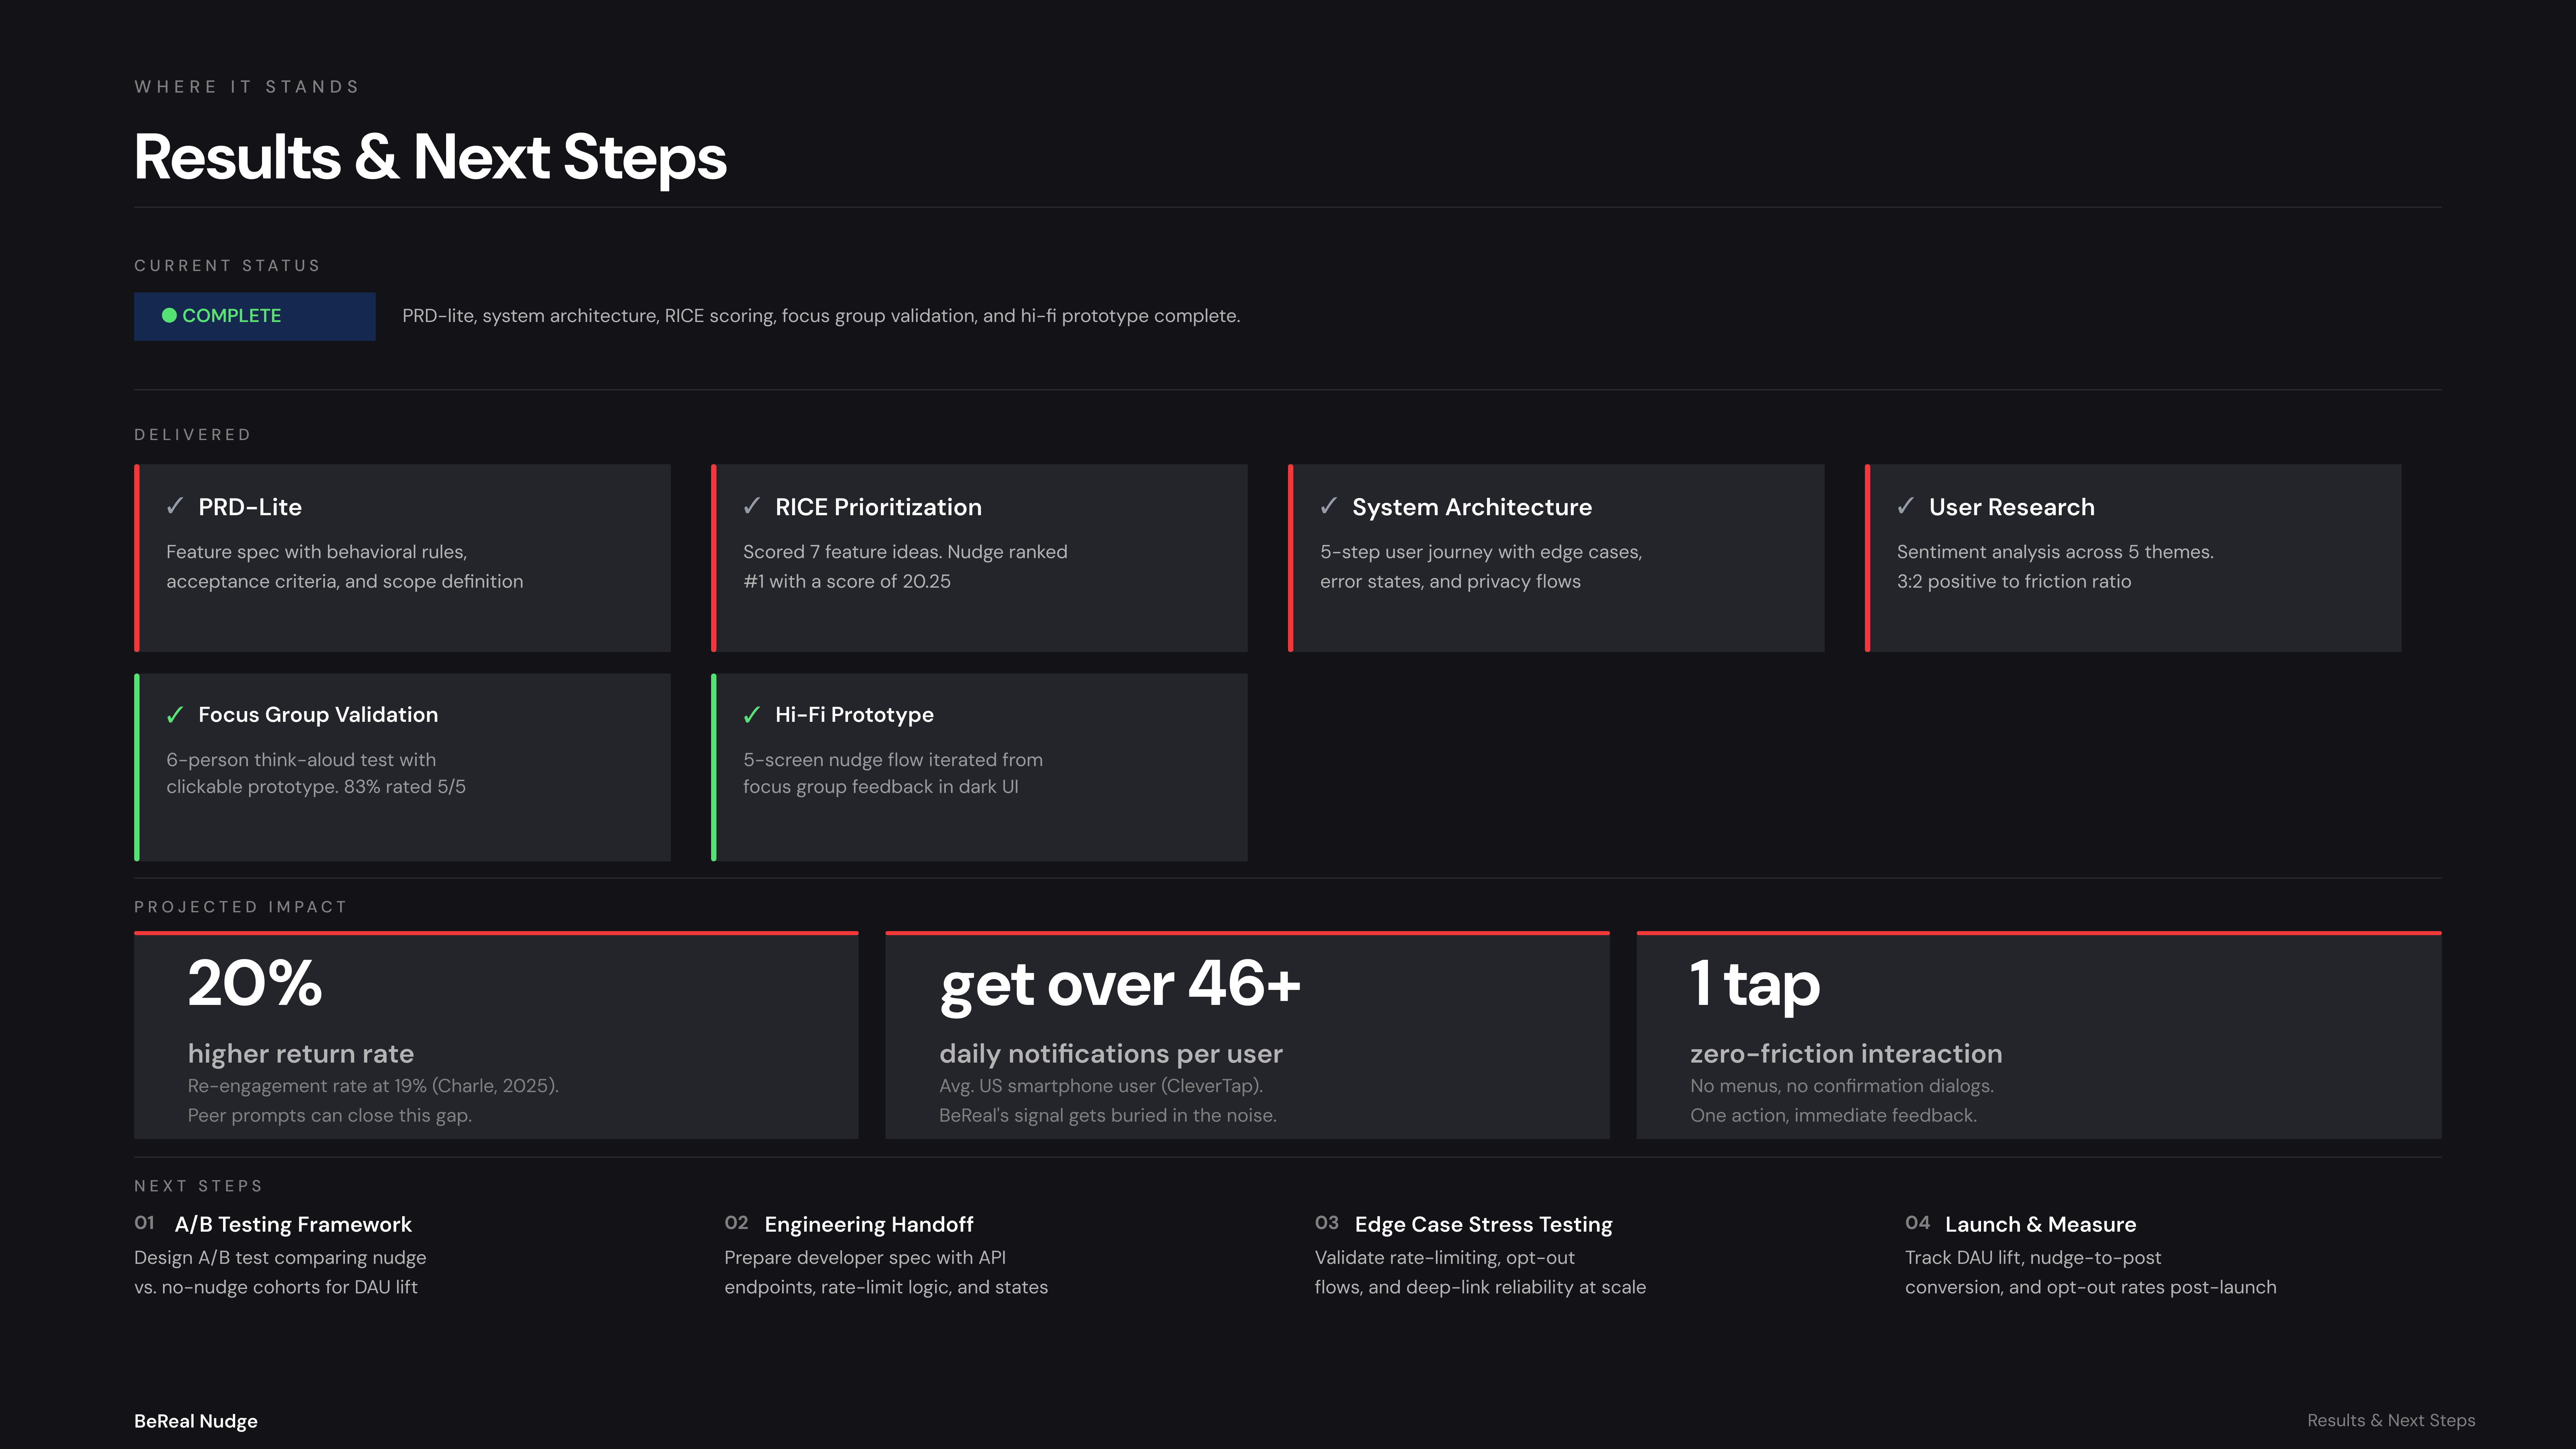Viewport: 2576px width, 1449px height.
Task: Open the Launch & Measure step
Action: 2040,1224
